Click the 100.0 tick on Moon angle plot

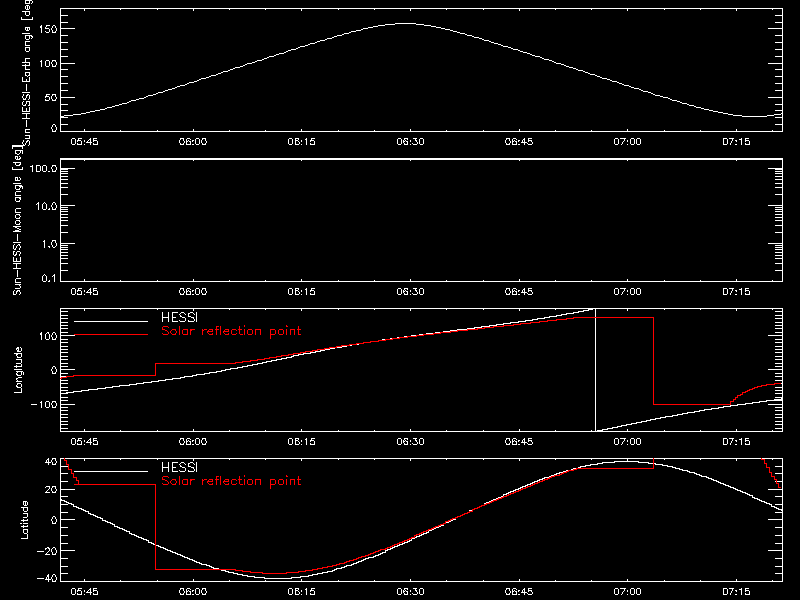point(43,169)
